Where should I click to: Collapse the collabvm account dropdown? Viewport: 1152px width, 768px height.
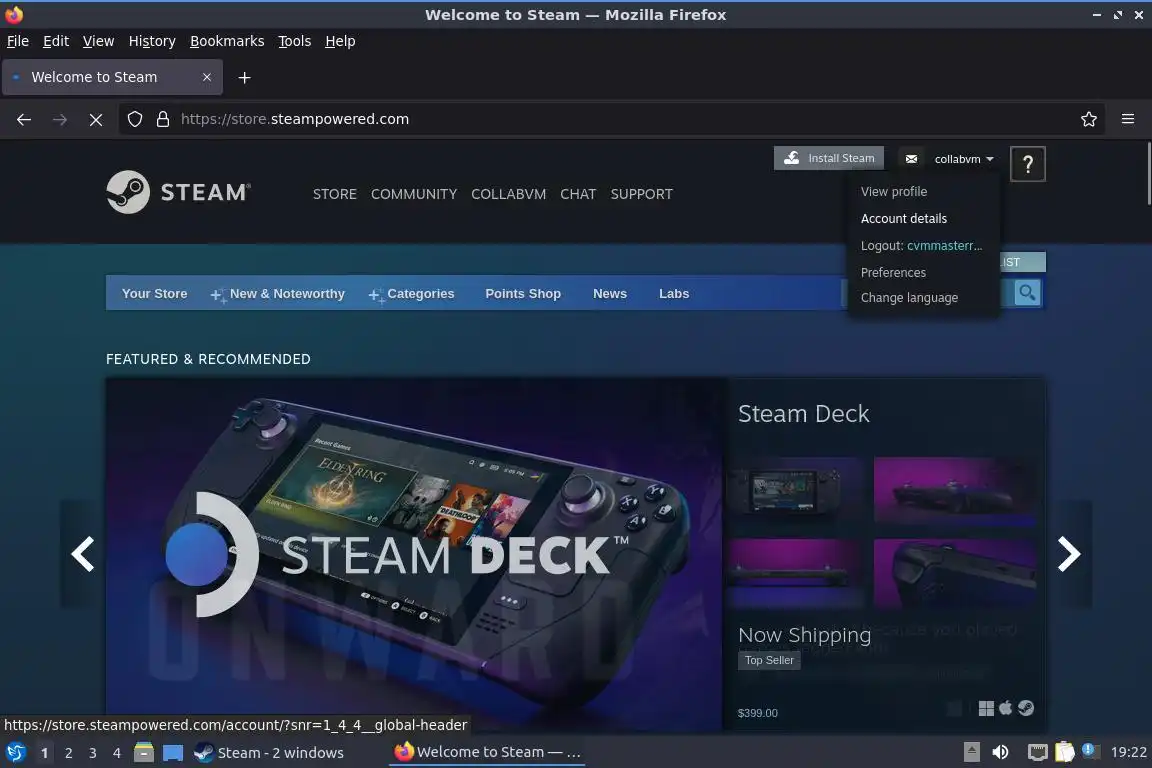click(964, 159)
